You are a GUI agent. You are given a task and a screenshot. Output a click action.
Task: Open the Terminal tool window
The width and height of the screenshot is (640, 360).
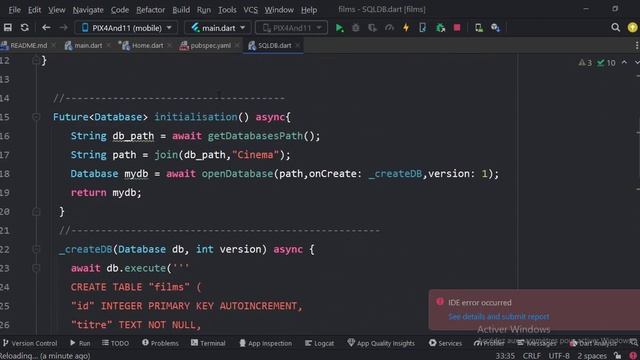pyautogui.click(x=208, y=343)
